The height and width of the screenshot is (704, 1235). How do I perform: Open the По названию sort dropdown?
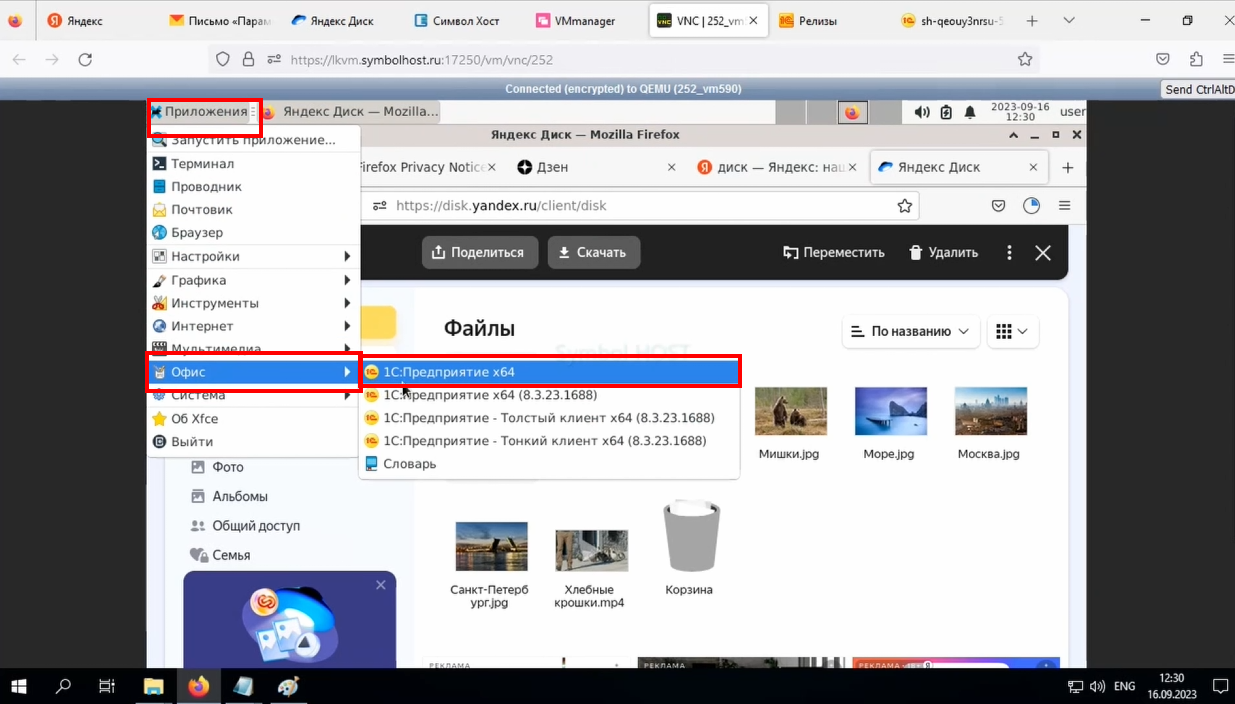(x=911, y=331)
